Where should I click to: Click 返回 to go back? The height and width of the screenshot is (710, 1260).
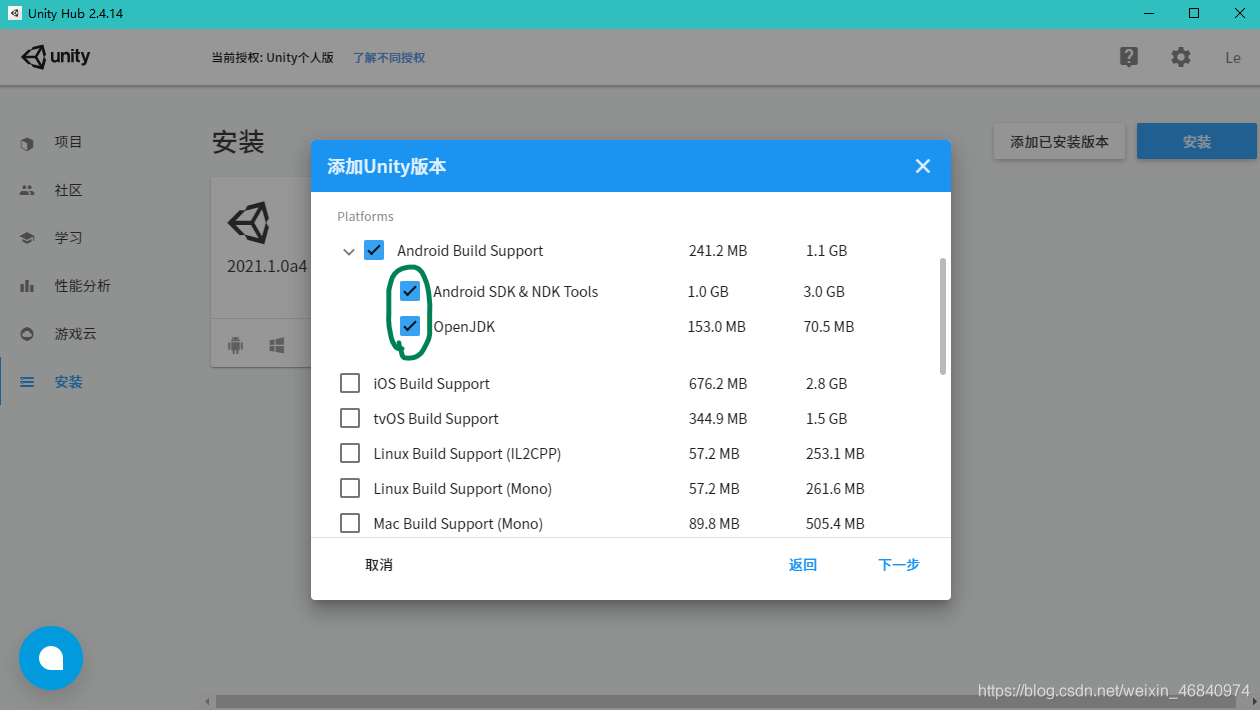803,565
